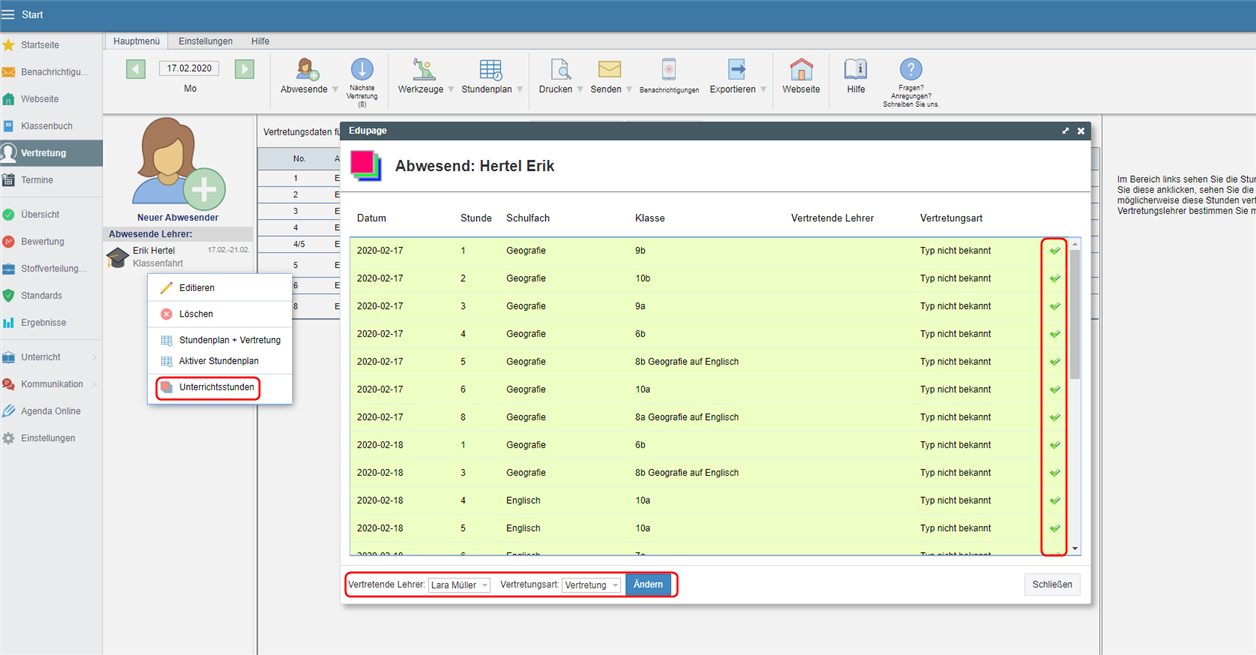Screen dimensions: 1256x655
Task: Click the Ändern button
Action: [648, 585]
